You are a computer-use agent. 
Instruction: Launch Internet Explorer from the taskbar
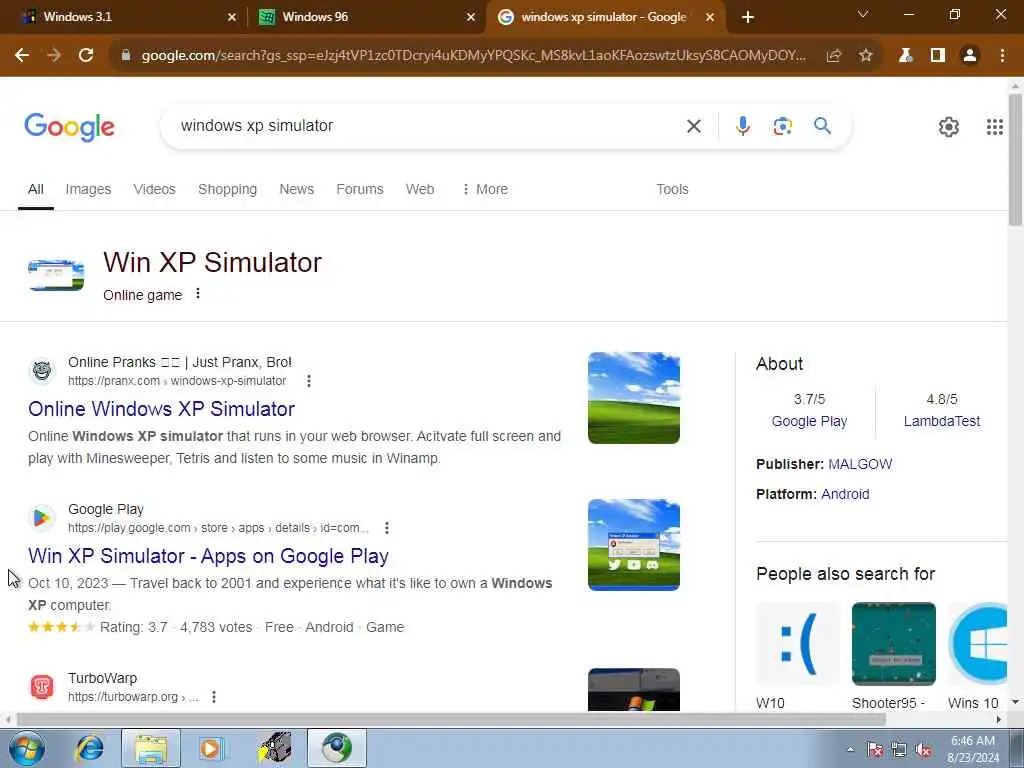tap(89, 748)
